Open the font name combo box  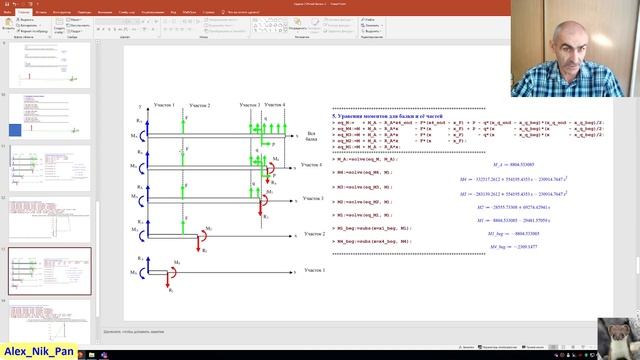coord(111,21)
